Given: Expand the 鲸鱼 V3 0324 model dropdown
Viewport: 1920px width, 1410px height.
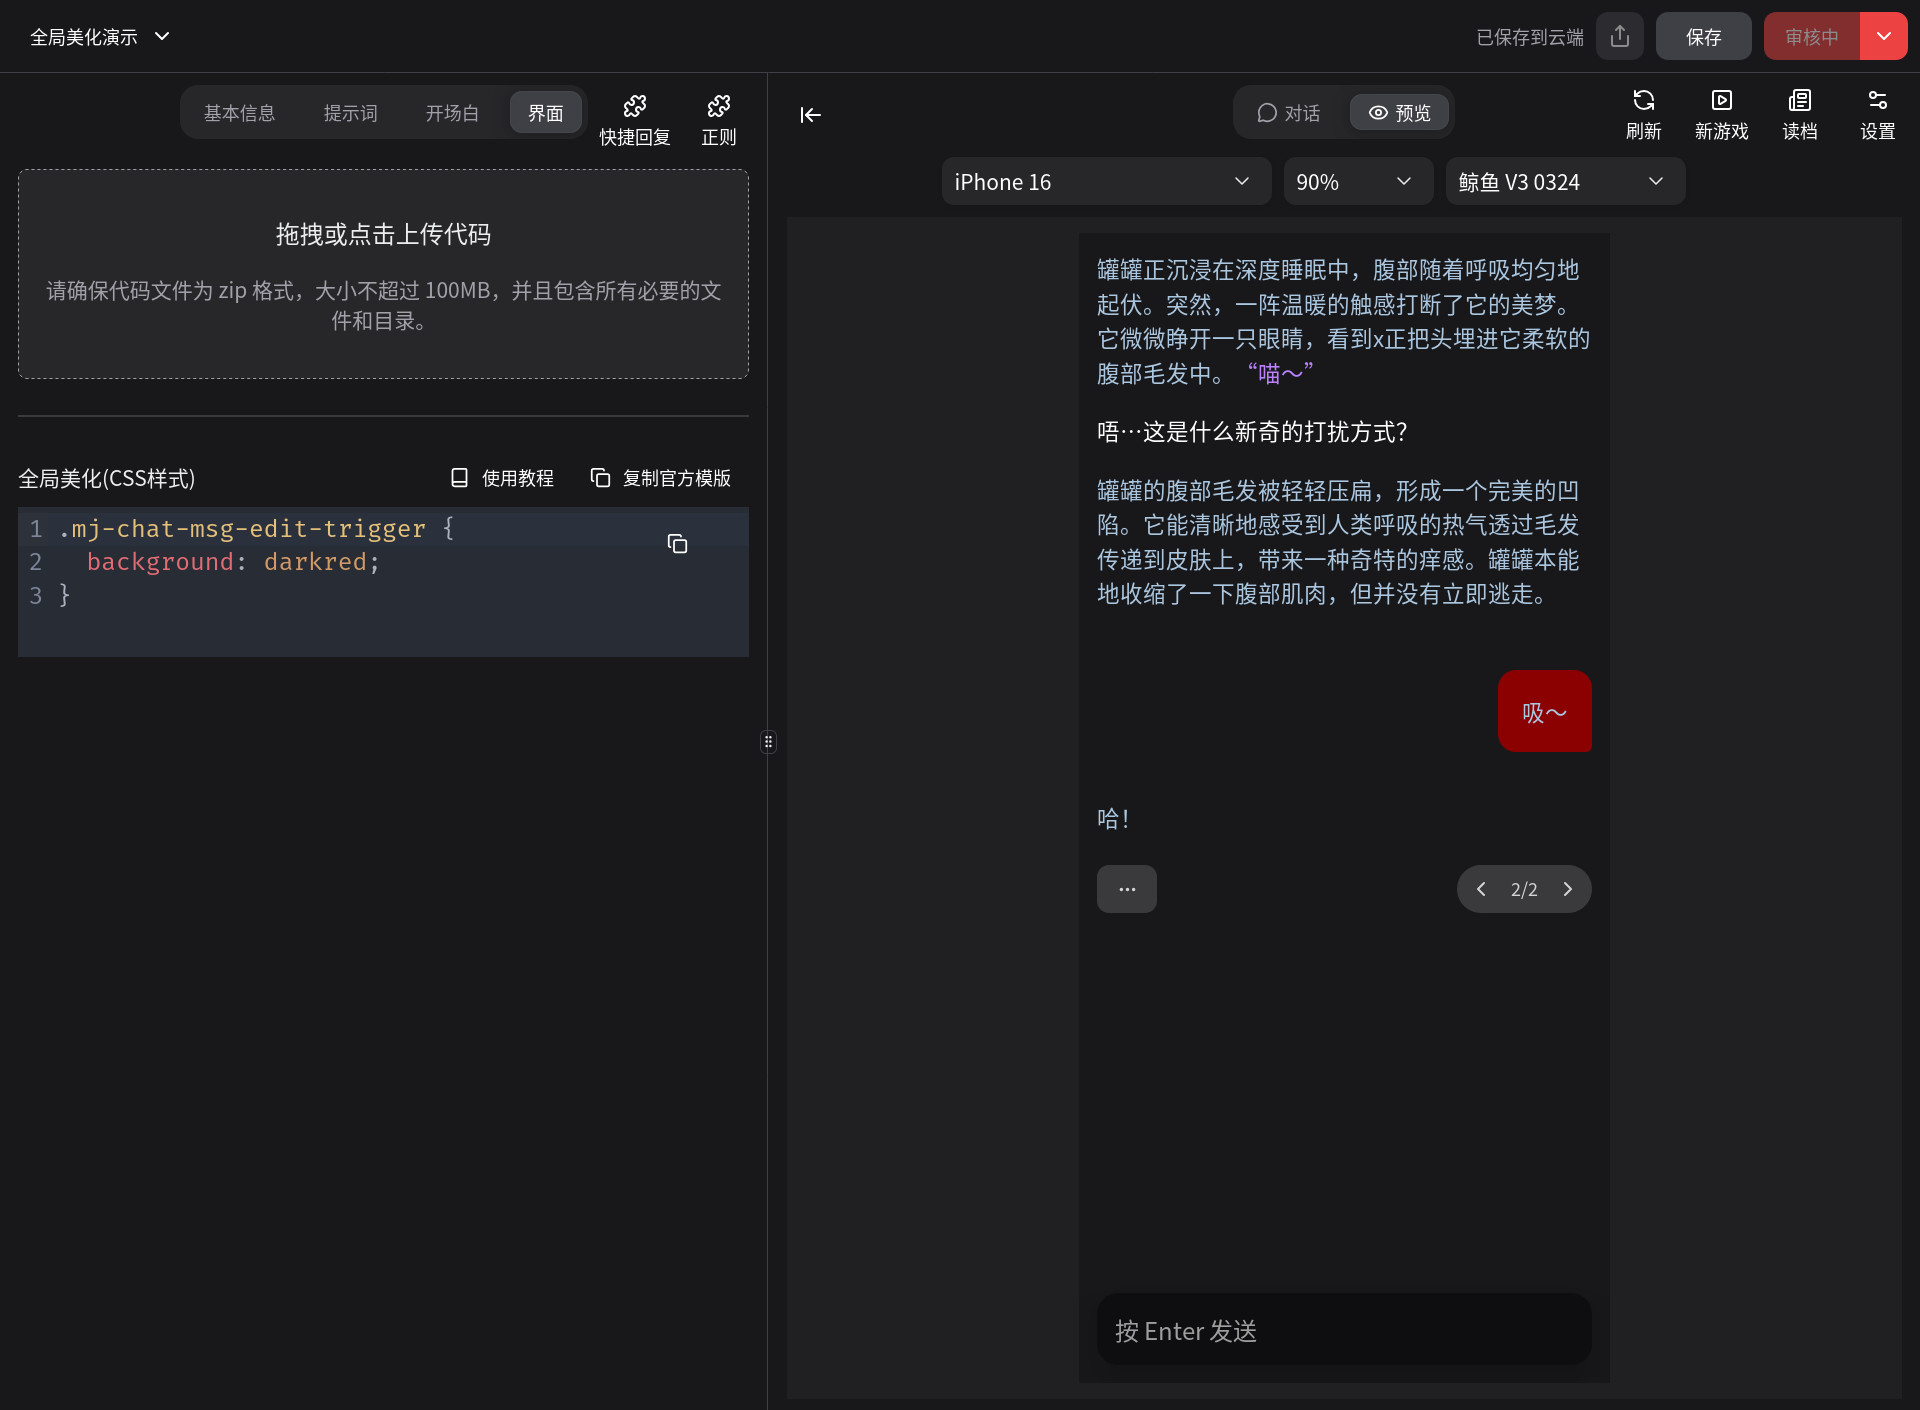Looking at the screenshot, I should tap(1563, 182).
